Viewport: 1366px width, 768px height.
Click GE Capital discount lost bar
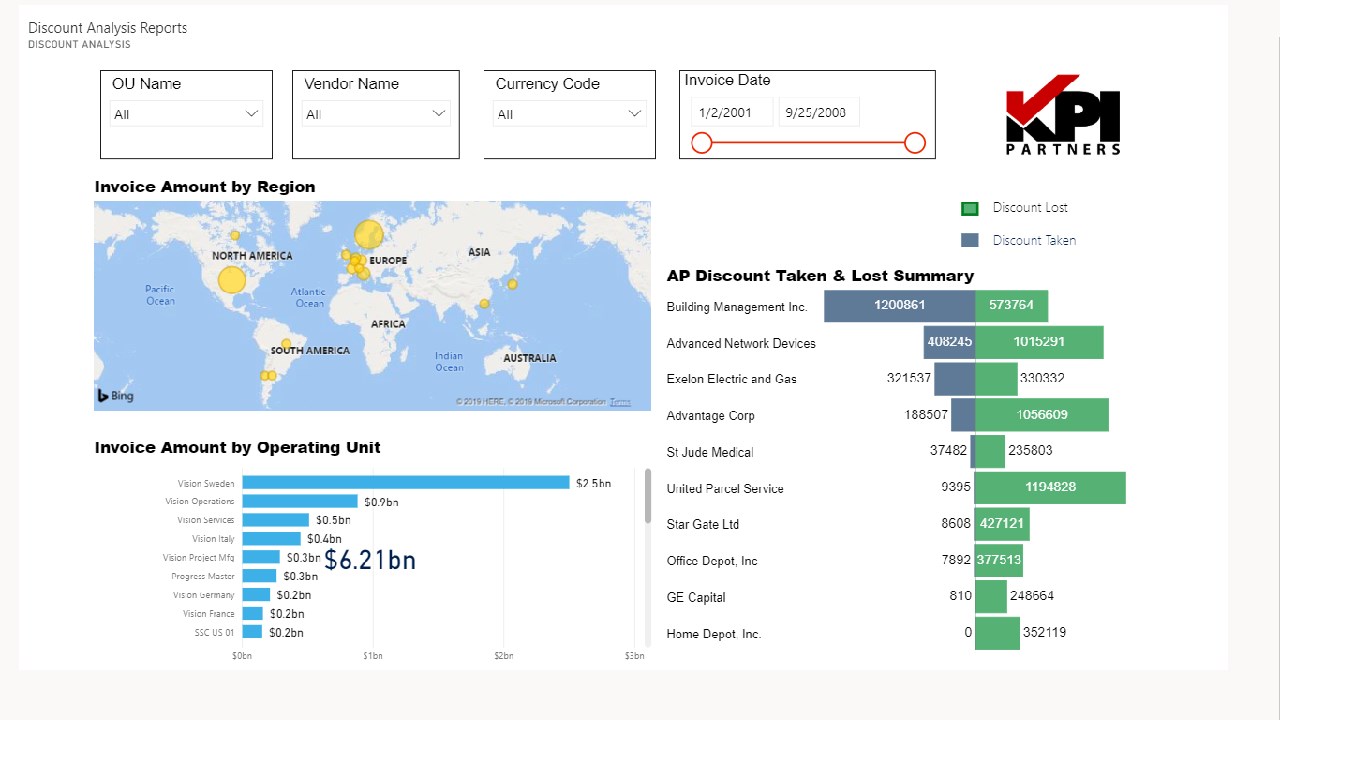point(991,596)
